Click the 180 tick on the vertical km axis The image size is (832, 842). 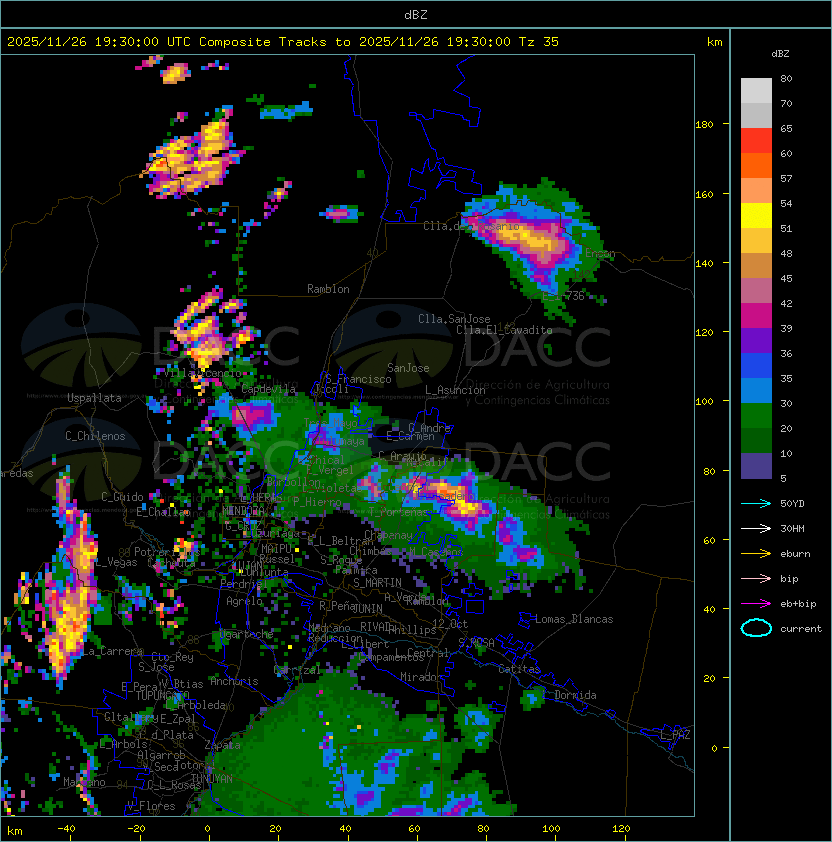[704, 125]
